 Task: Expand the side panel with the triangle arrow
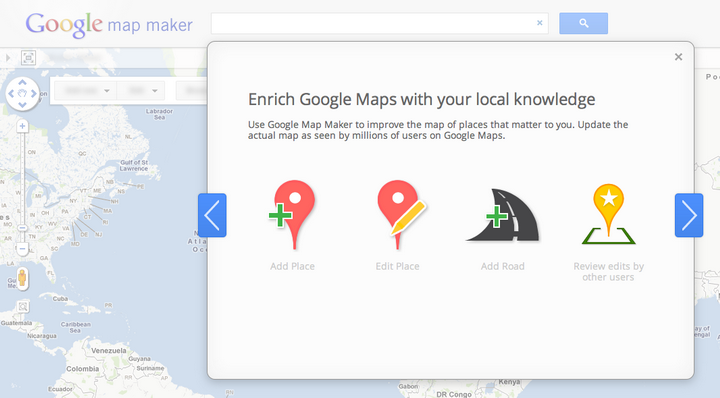(x=8, y=58)
